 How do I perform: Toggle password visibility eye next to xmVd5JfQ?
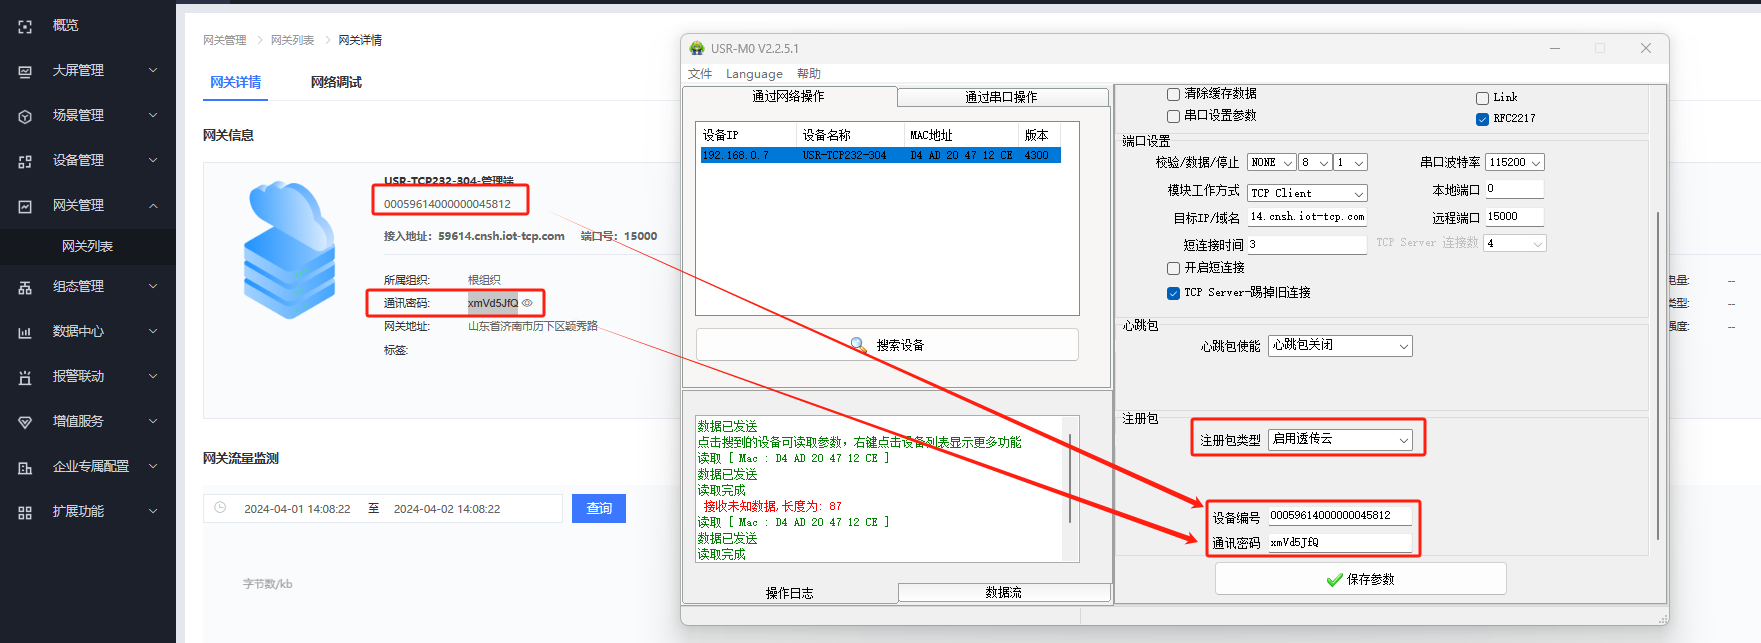(527, 303)
